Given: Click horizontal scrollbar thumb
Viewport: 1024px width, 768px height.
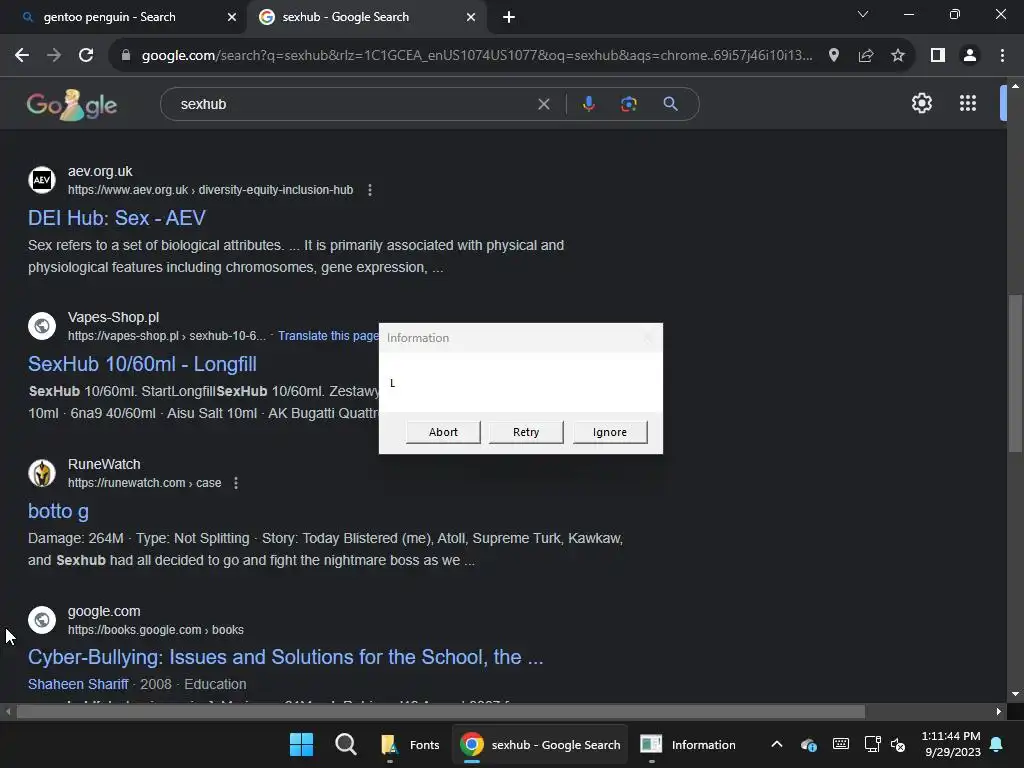Looking at the screenshot, I should click(x=441, y=711).
